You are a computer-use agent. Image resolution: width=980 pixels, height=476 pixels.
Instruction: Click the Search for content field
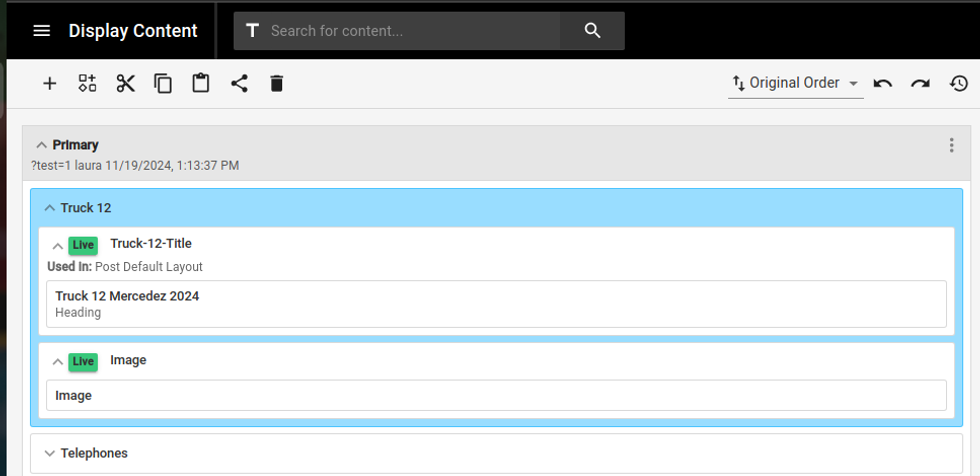pos(420,31)
